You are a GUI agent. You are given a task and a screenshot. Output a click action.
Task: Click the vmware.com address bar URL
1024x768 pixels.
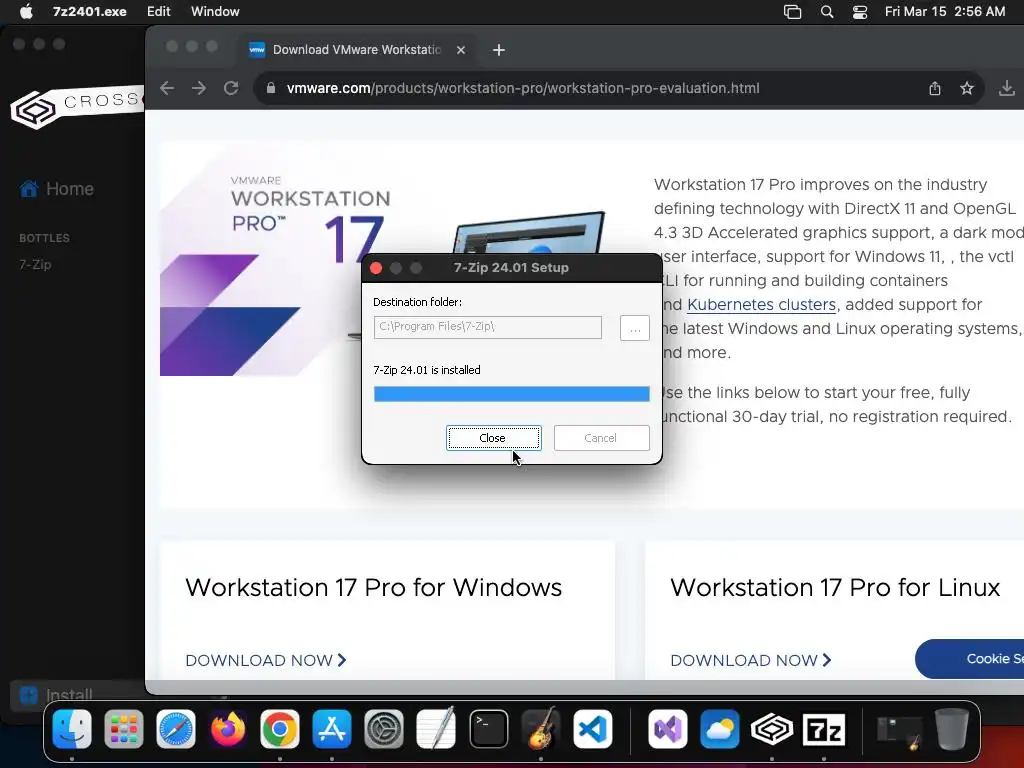523,88
